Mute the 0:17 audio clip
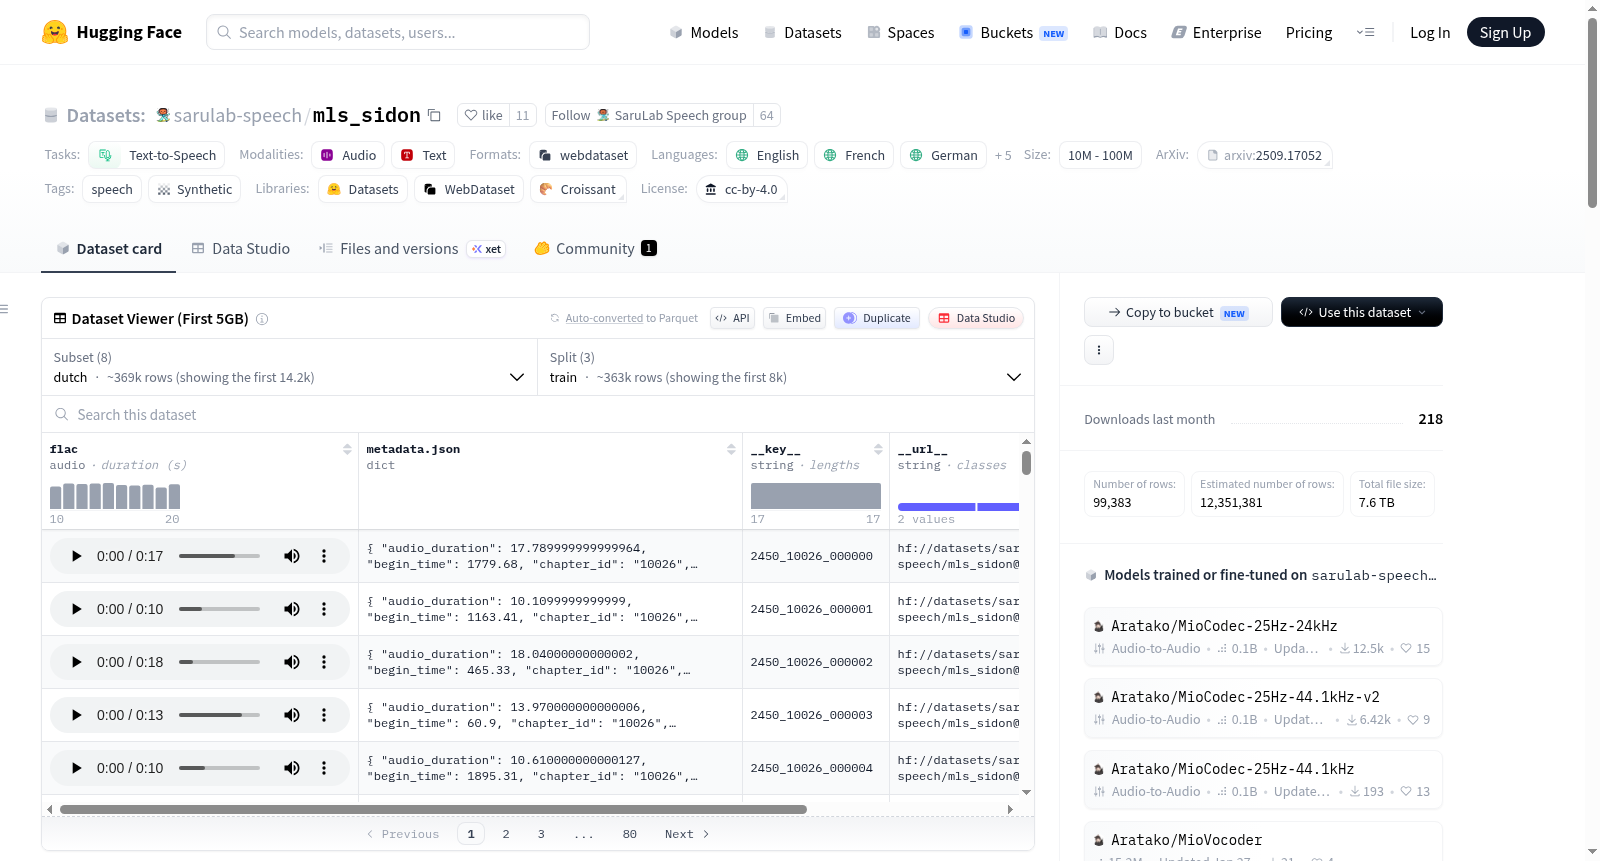Screen dimensions: 1600x861 coord(292,556)
